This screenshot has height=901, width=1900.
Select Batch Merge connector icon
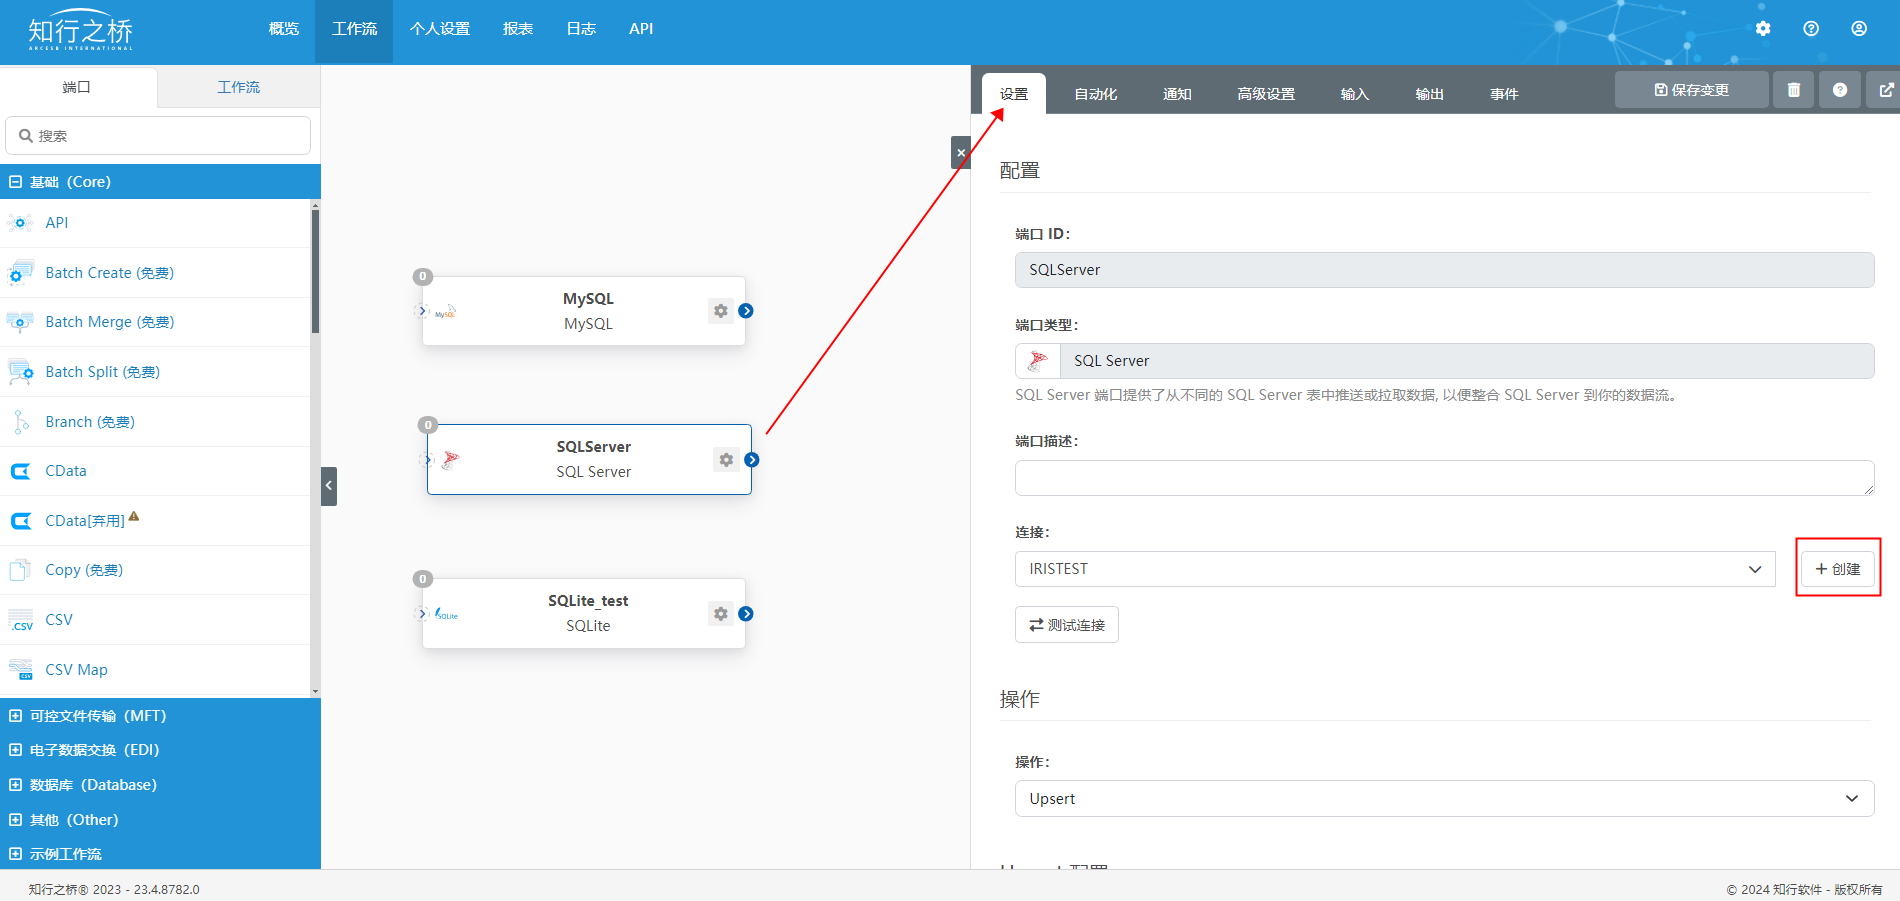20,322
